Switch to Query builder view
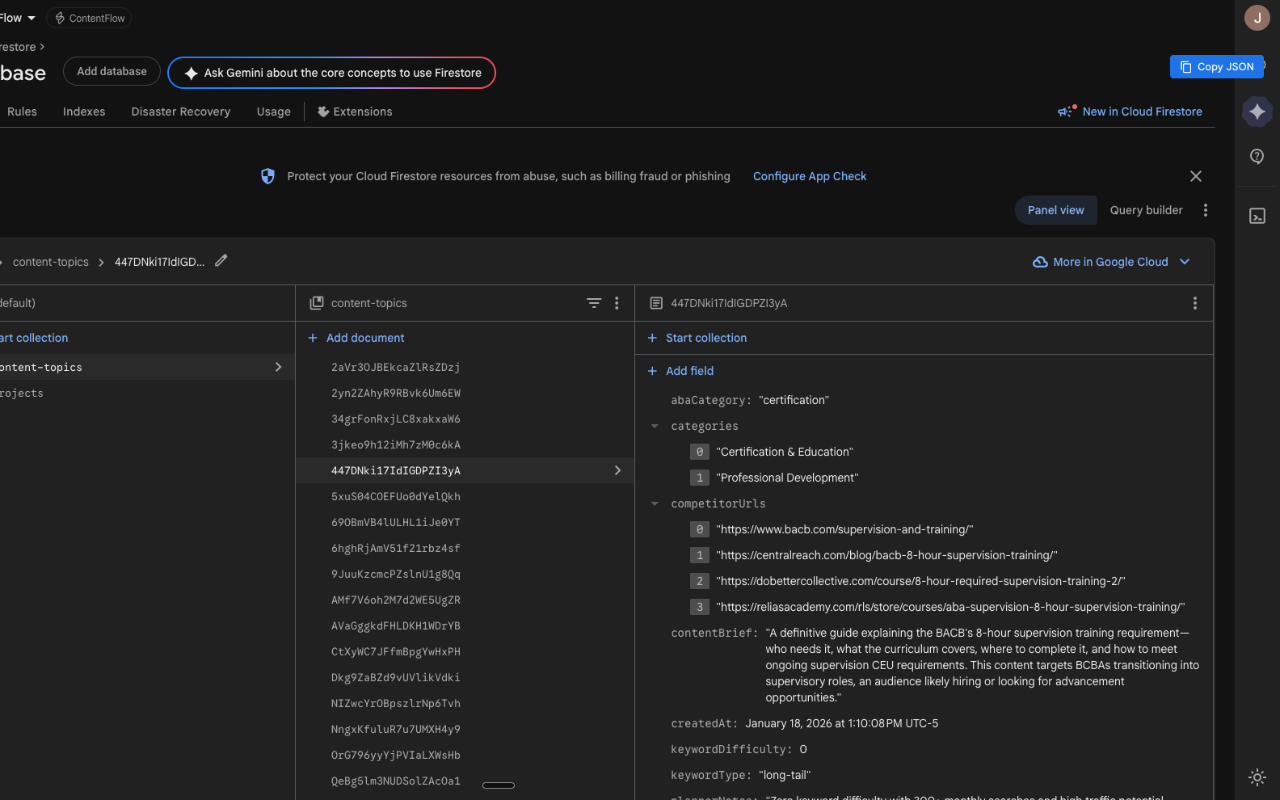The height and width of the screenshot is (800, 1280). coord(1146,210)
